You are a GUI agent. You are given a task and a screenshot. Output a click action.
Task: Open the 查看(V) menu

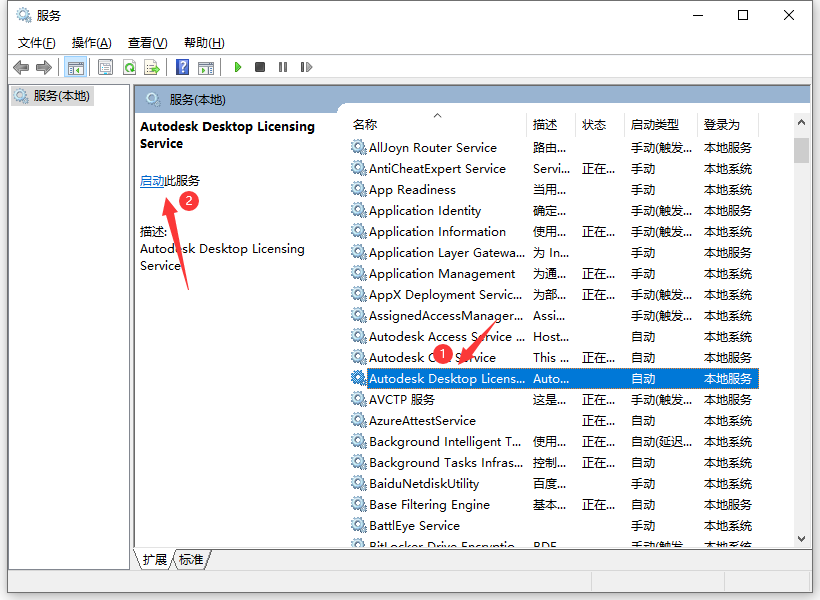(147, 42)
